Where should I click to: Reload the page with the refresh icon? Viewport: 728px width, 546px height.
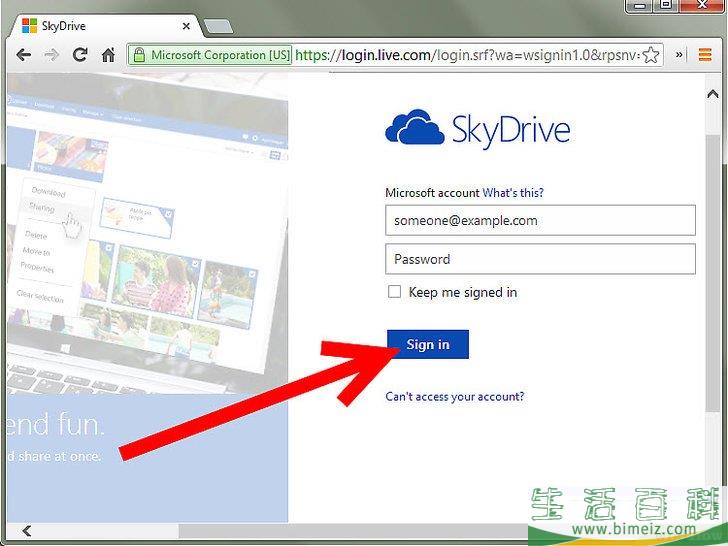[80, 55]
